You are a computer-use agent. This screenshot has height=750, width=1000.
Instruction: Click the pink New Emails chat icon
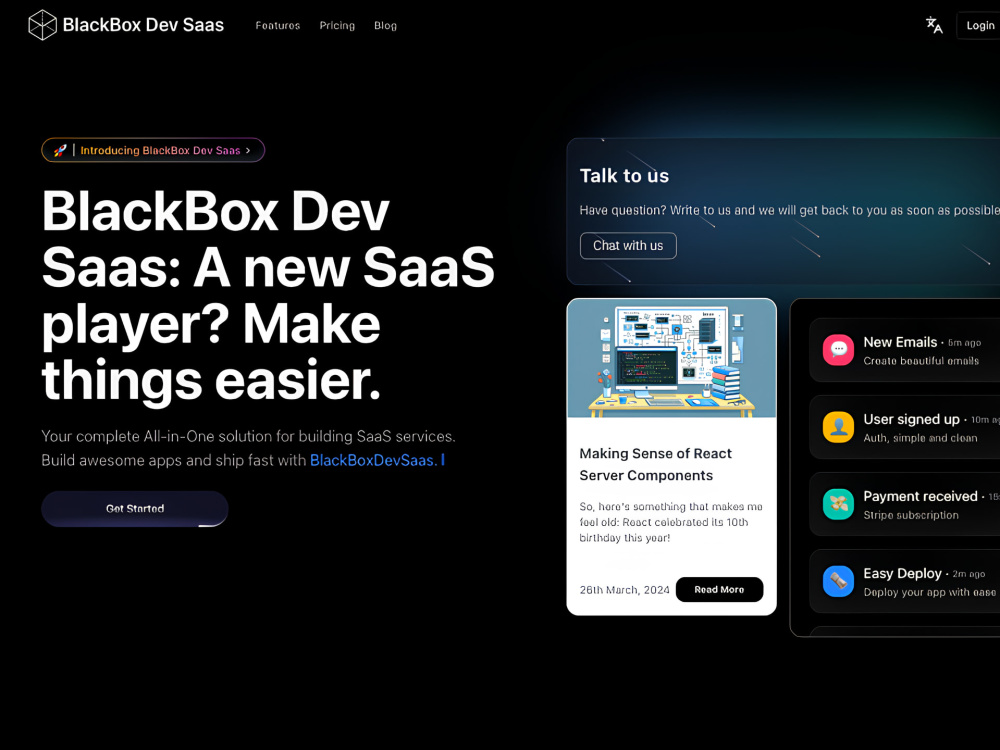[x=838, y=349]
